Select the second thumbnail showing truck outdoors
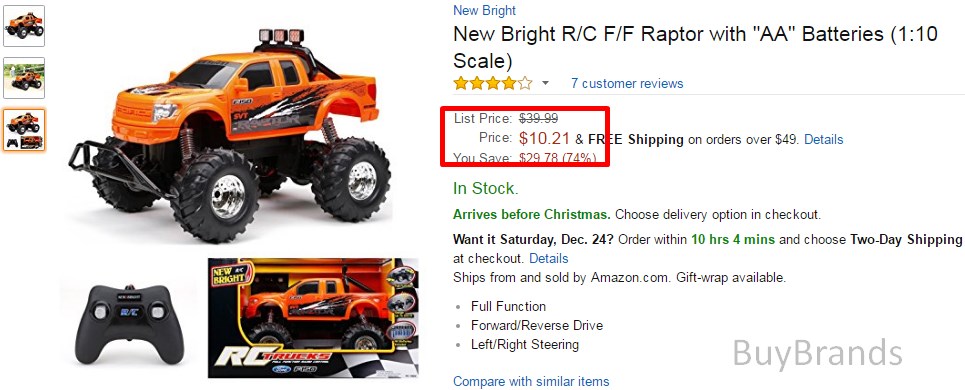This screenshot has height=390, width=965. [24, 78]
